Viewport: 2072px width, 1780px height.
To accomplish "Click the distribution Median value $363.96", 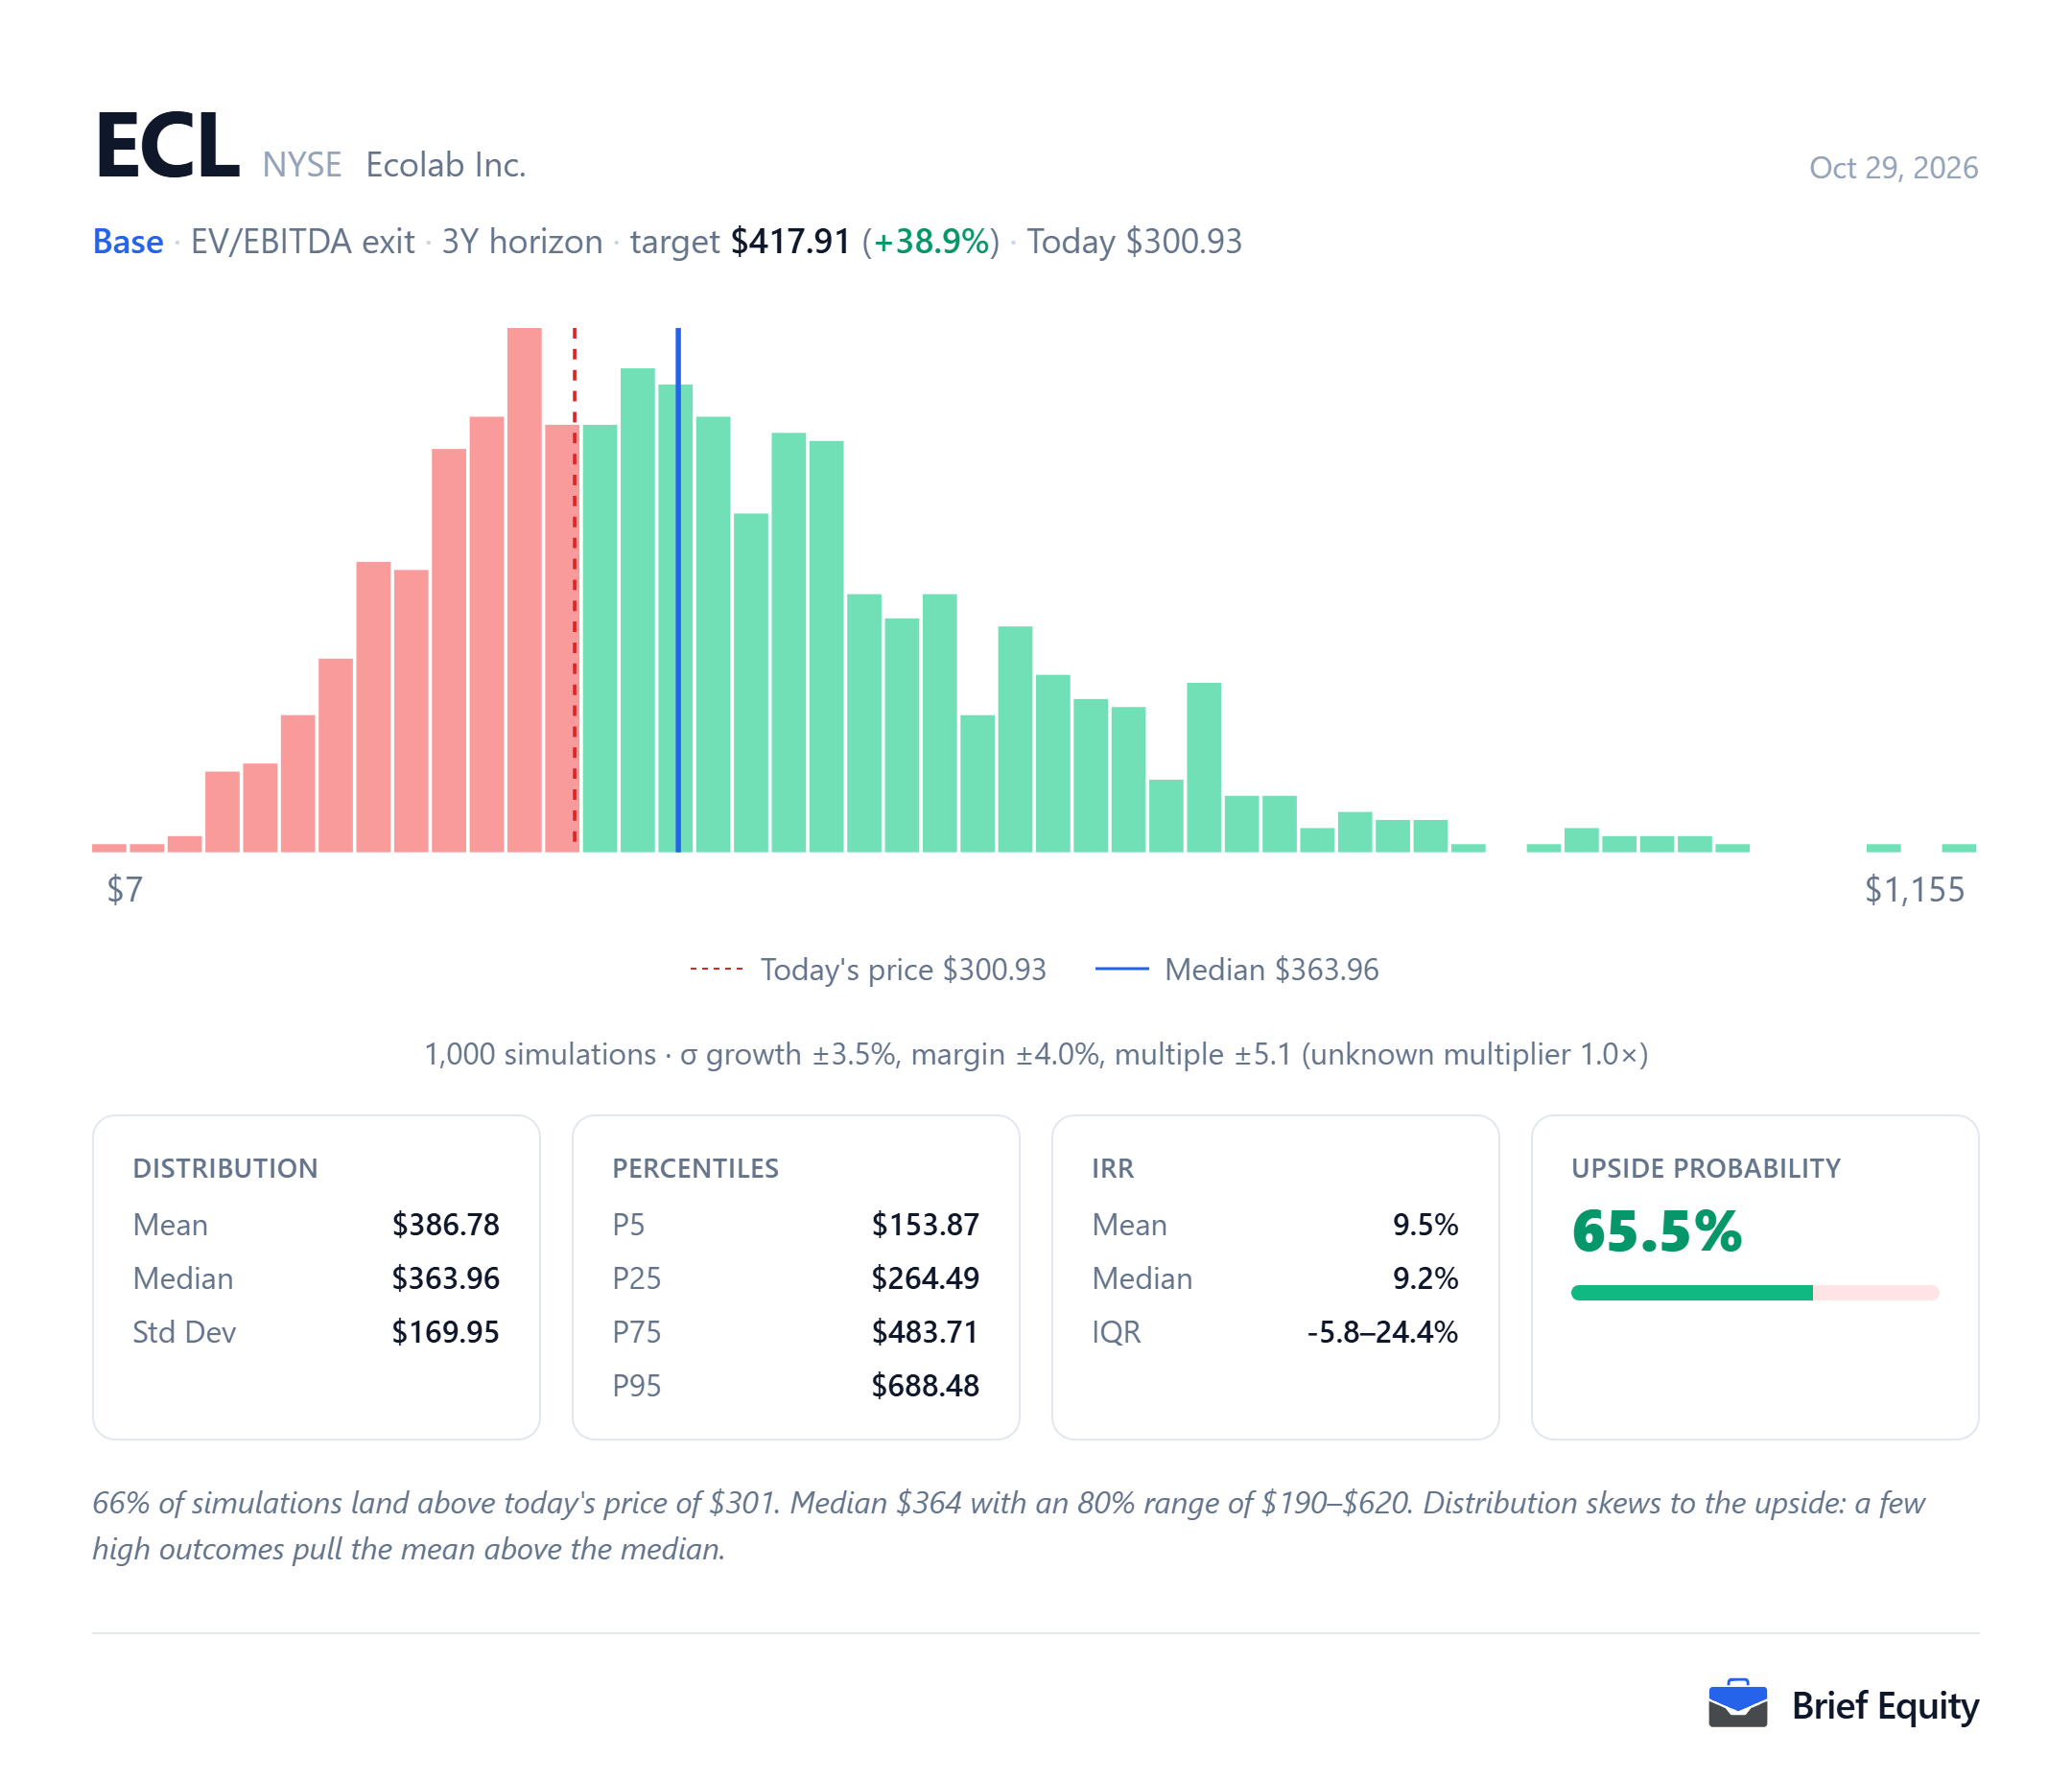I will pos(445,1278).
